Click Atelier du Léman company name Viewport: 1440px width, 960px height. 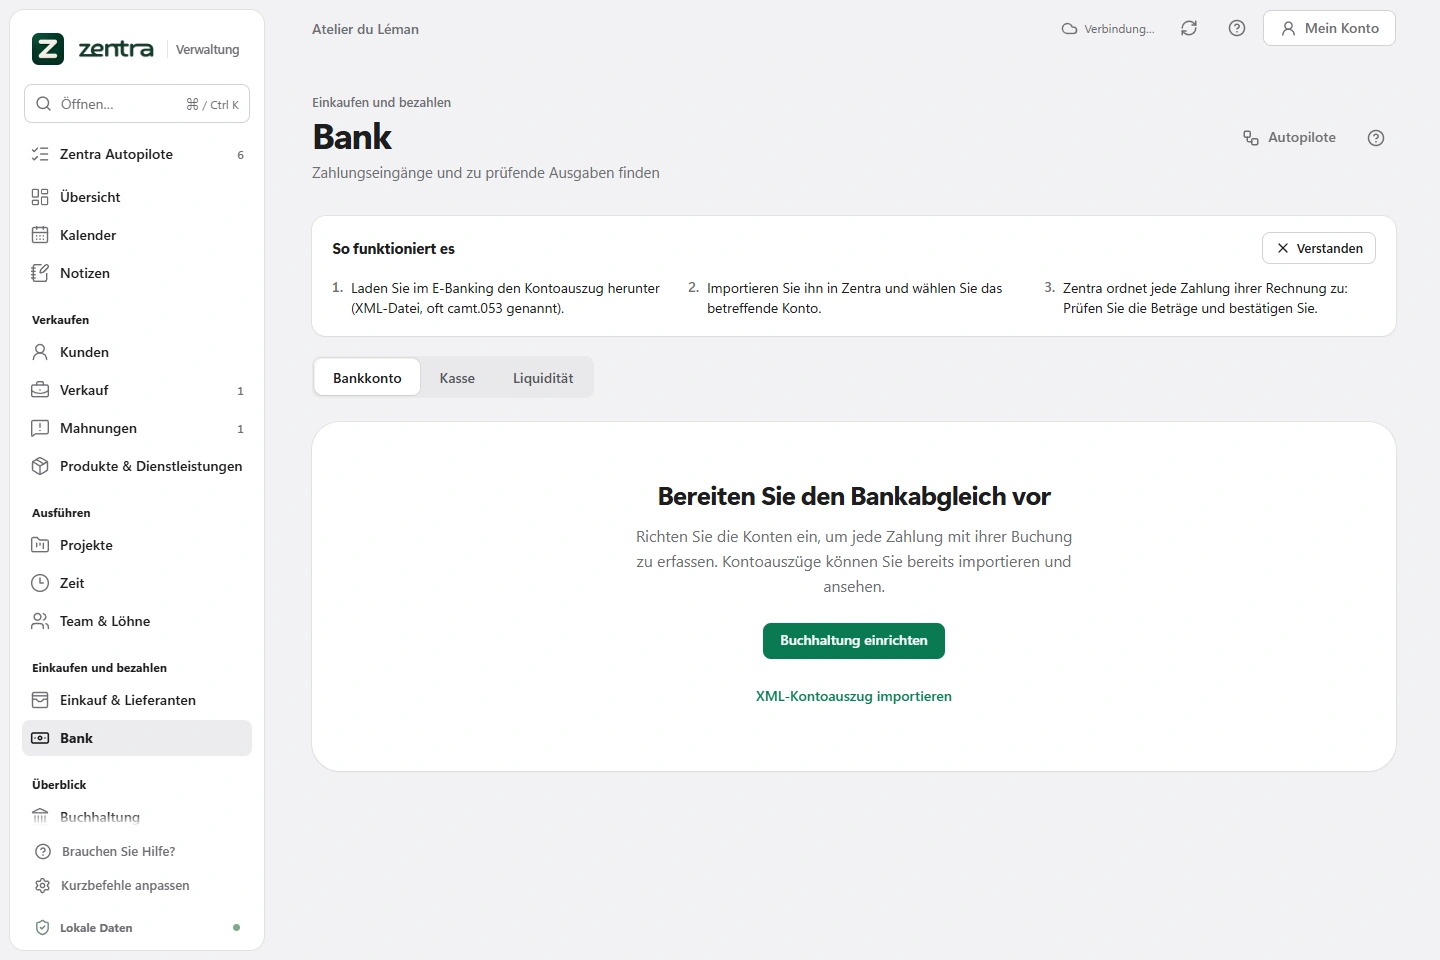(x=365, y=29)
